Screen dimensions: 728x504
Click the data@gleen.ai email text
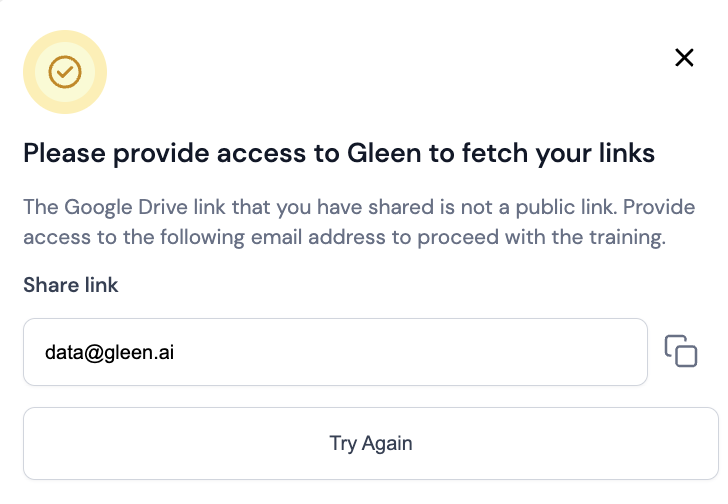[110, 352]
